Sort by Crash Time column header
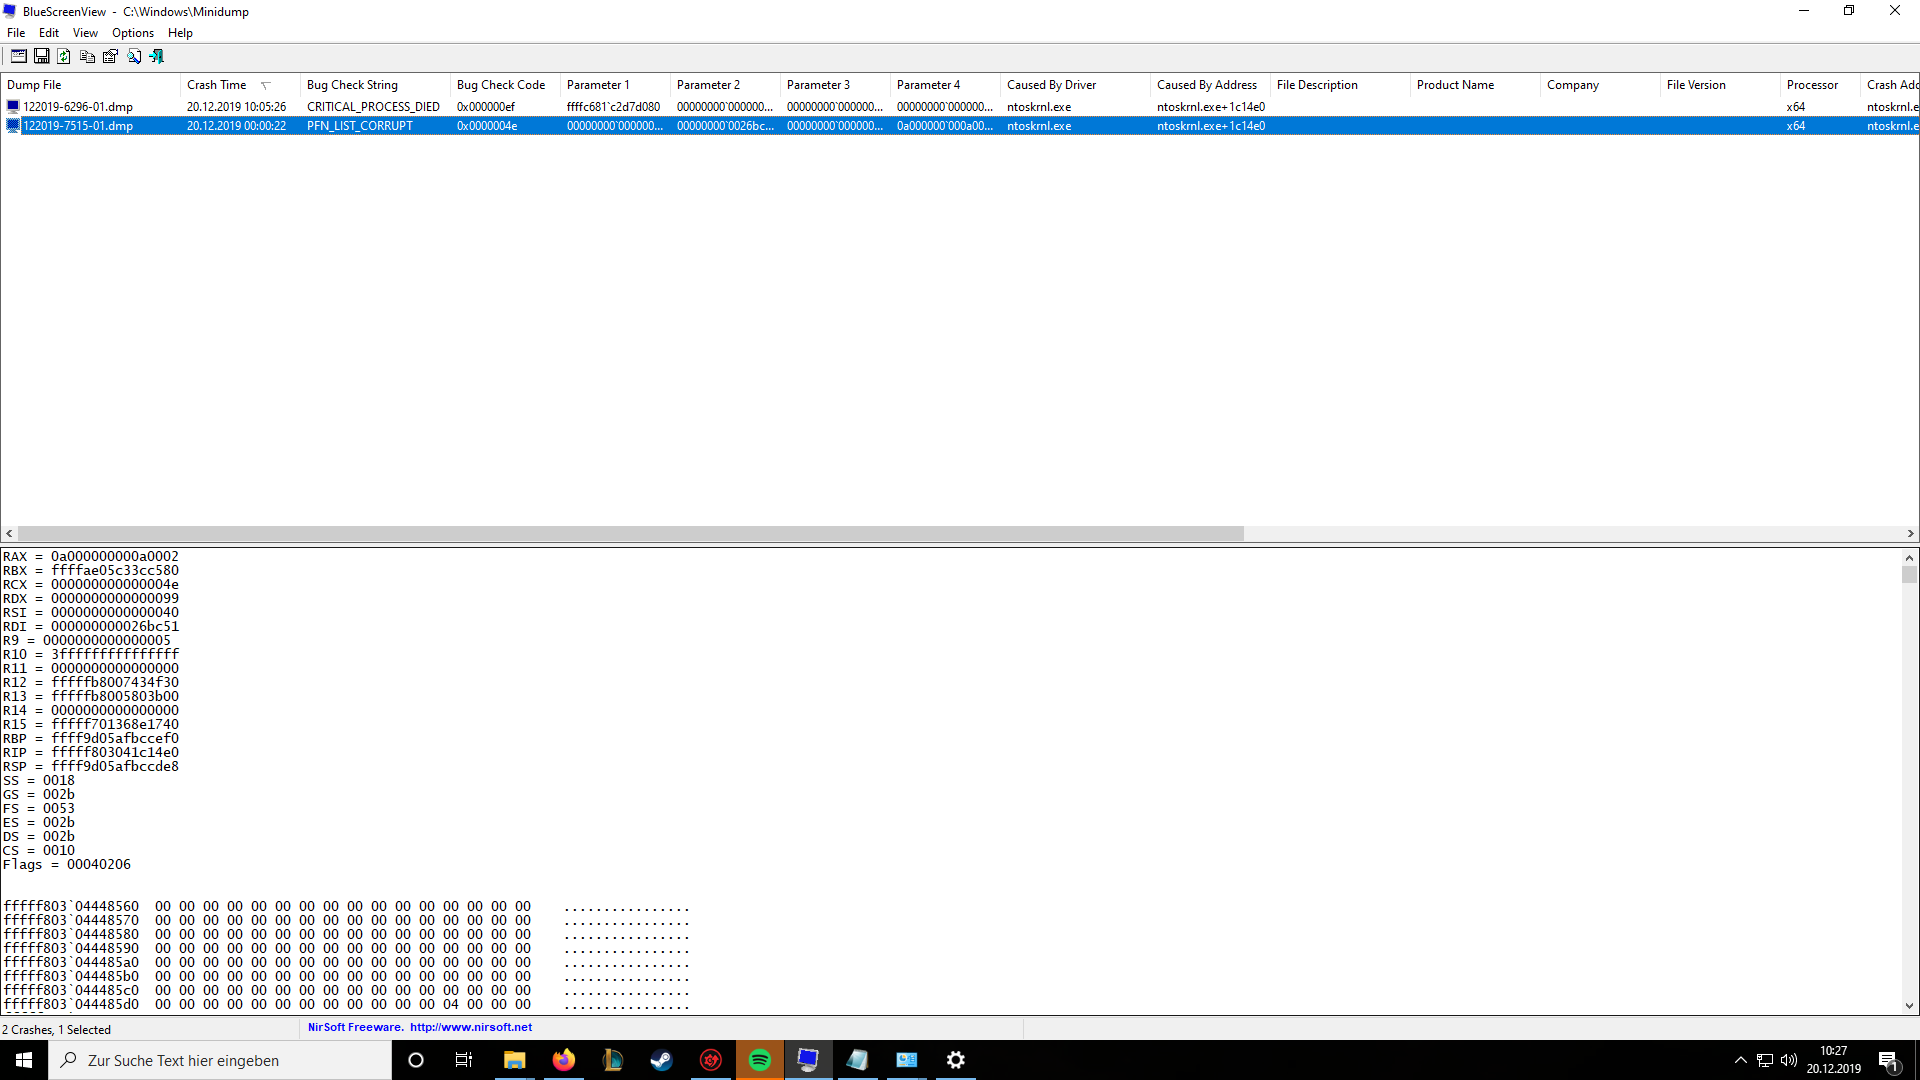 tap(217, 85)
